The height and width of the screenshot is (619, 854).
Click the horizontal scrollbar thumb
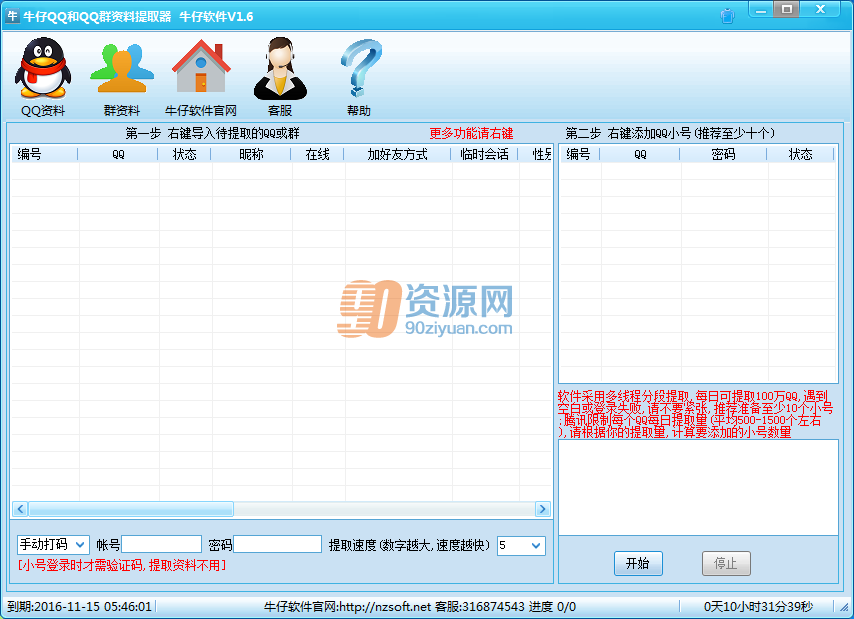[131, 509]
